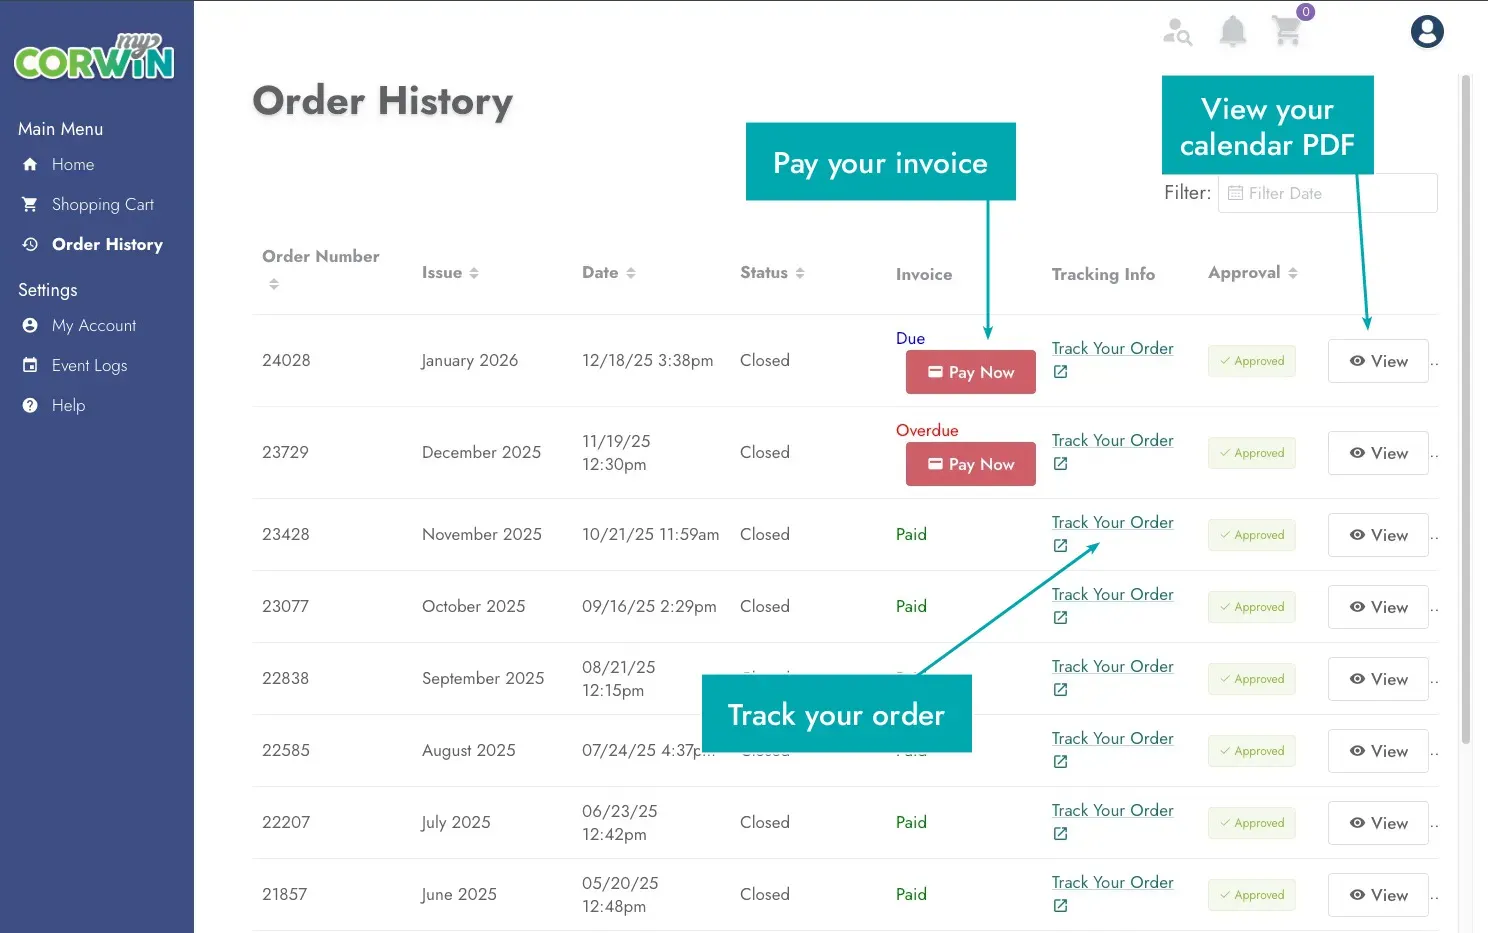This screenshot has width=1488, height=933.
Task: Click external link icon for order 22207
Action: point(1061,834)
